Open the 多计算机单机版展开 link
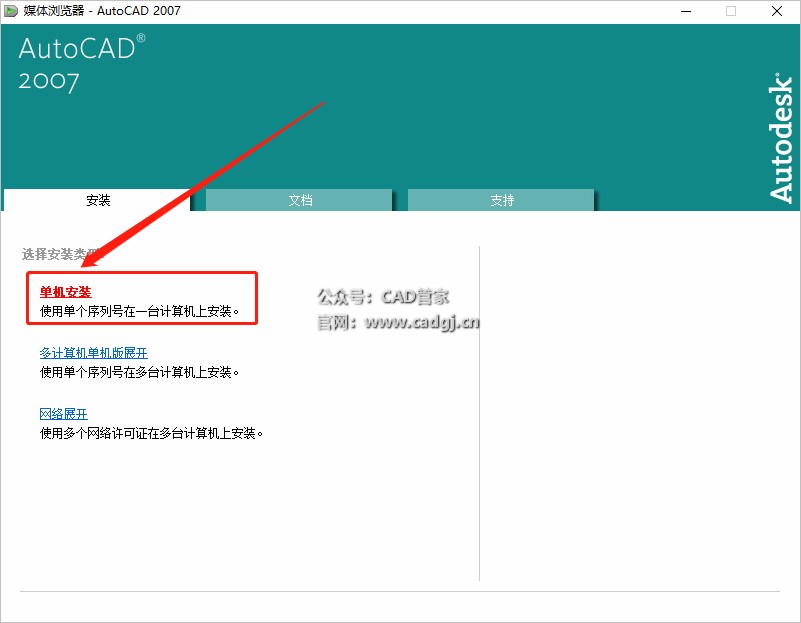801x623 pixels. click(93, 353)
